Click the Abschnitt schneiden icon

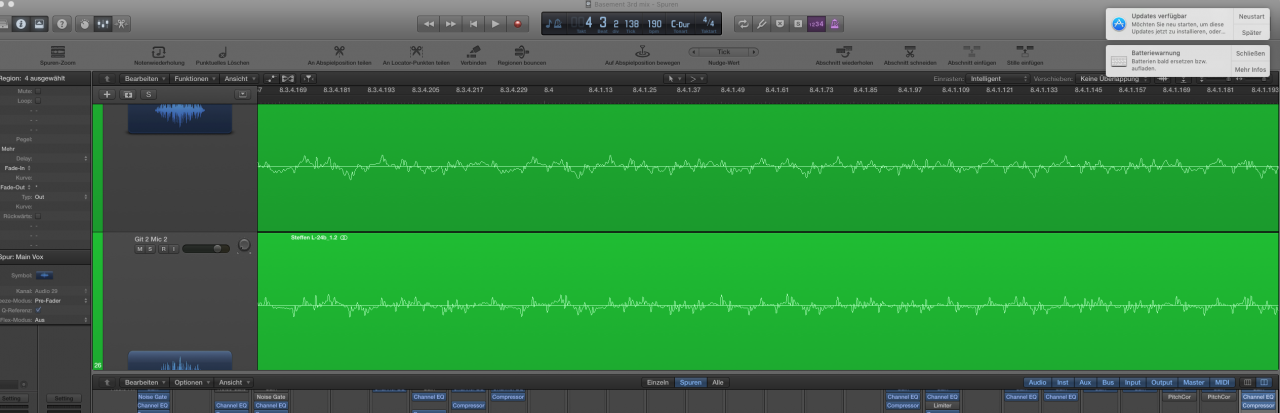click(x=910, y=52)
